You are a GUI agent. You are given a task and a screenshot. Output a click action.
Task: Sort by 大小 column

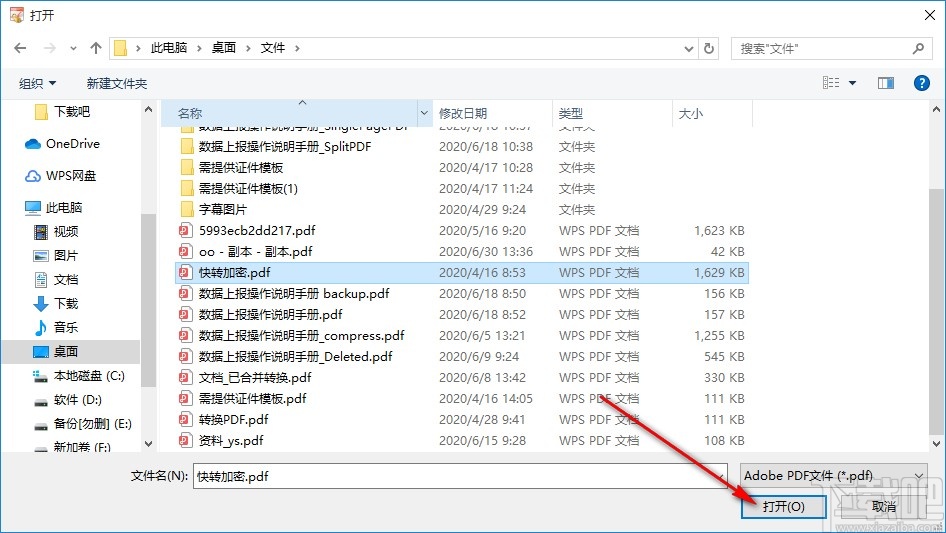[x=712, y=113]
